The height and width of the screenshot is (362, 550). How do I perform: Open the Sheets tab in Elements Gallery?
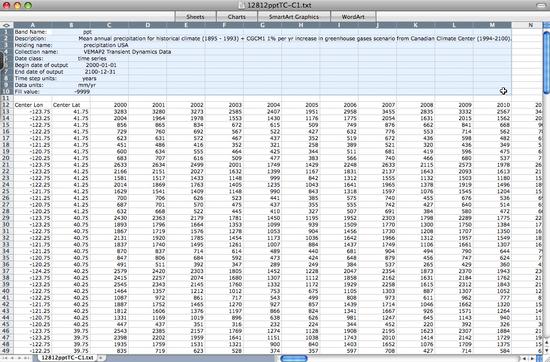click(x=195, y=16)
